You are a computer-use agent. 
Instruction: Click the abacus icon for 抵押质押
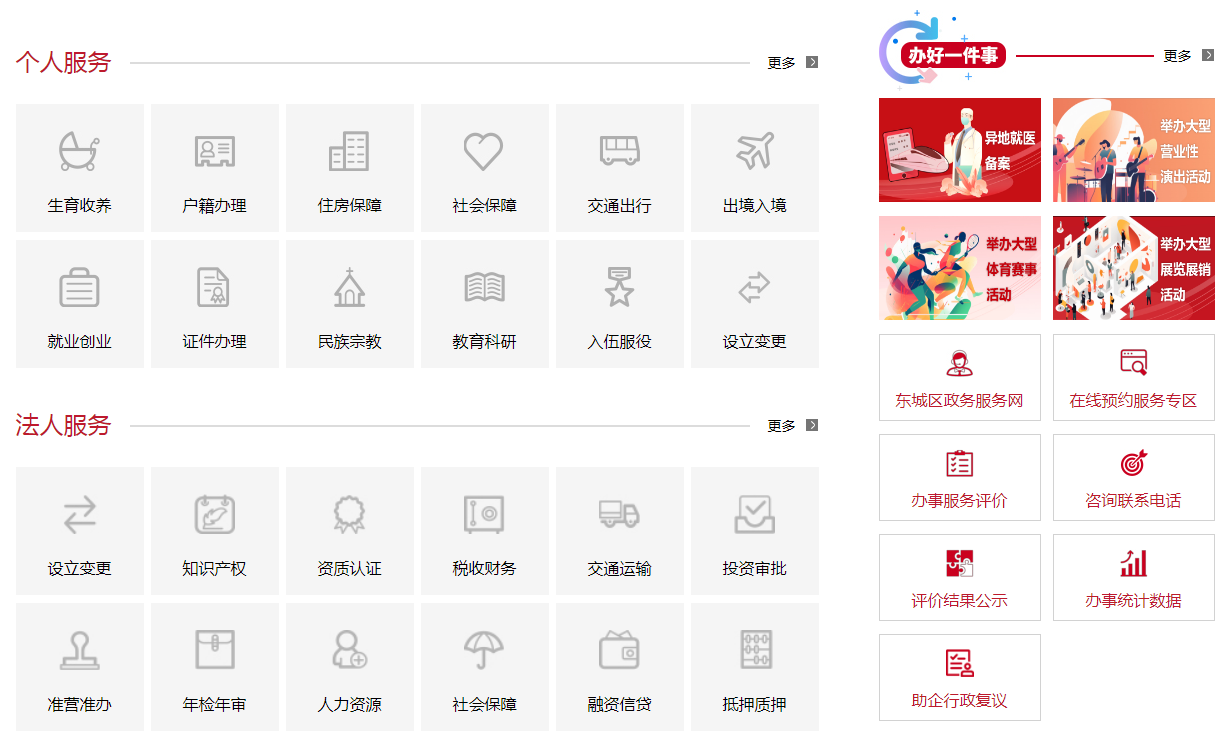click(754, 650)
